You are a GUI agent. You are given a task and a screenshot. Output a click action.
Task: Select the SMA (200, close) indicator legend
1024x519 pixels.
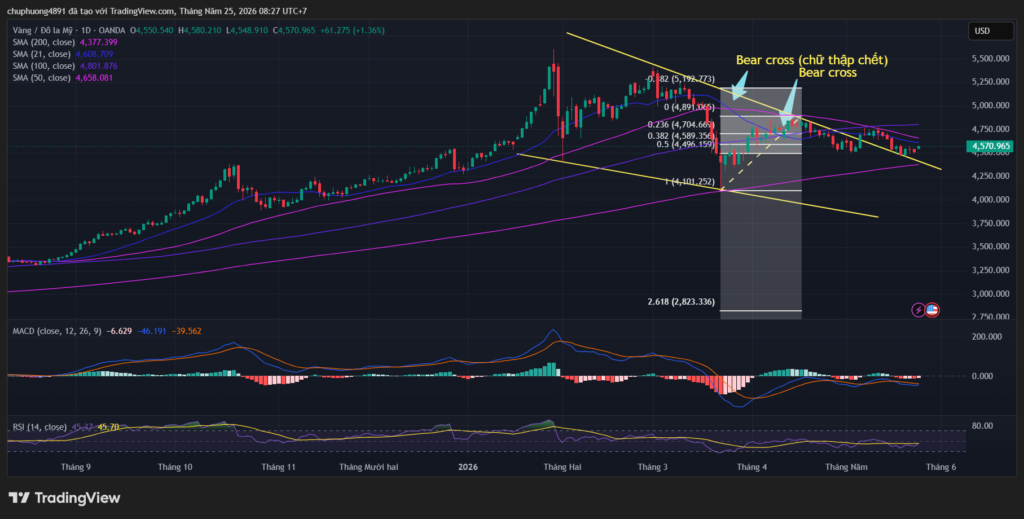point(65,42)
